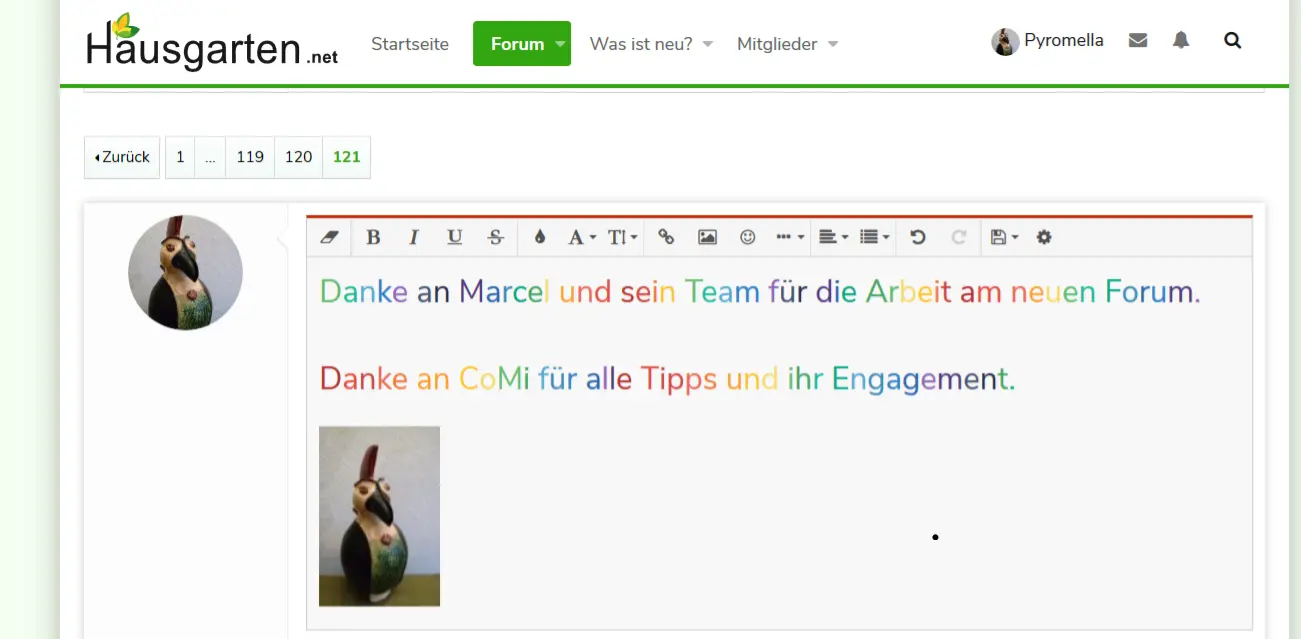Open the Mitglieder menu
Viewport: 1301px width, 639px height.
pyautogui.click(x=778, y=43)
